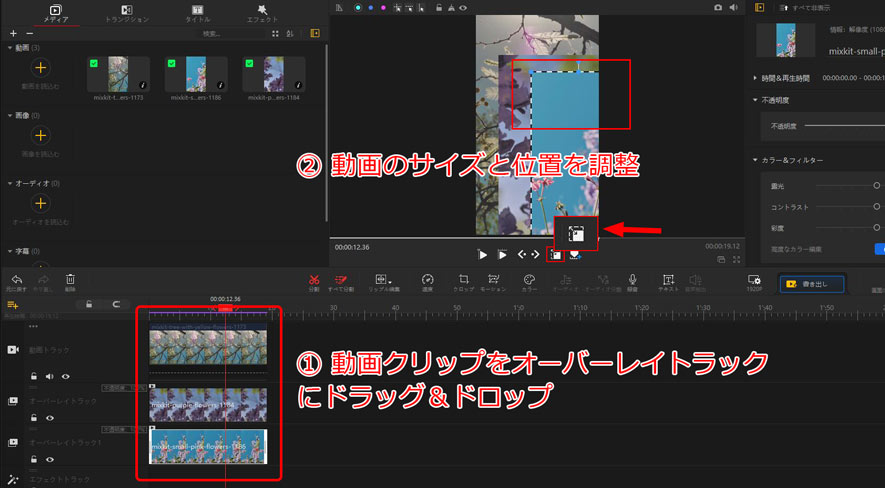Viewport: 885px width, 488px height.
Task: Click the magnet snap icon above tracks
Action: tap(116, 304)
